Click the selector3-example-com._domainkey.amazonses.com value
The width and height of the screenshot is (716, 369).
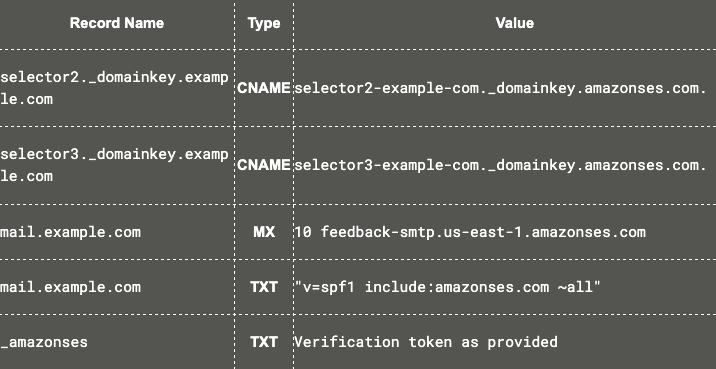click(x=500, y=165)
